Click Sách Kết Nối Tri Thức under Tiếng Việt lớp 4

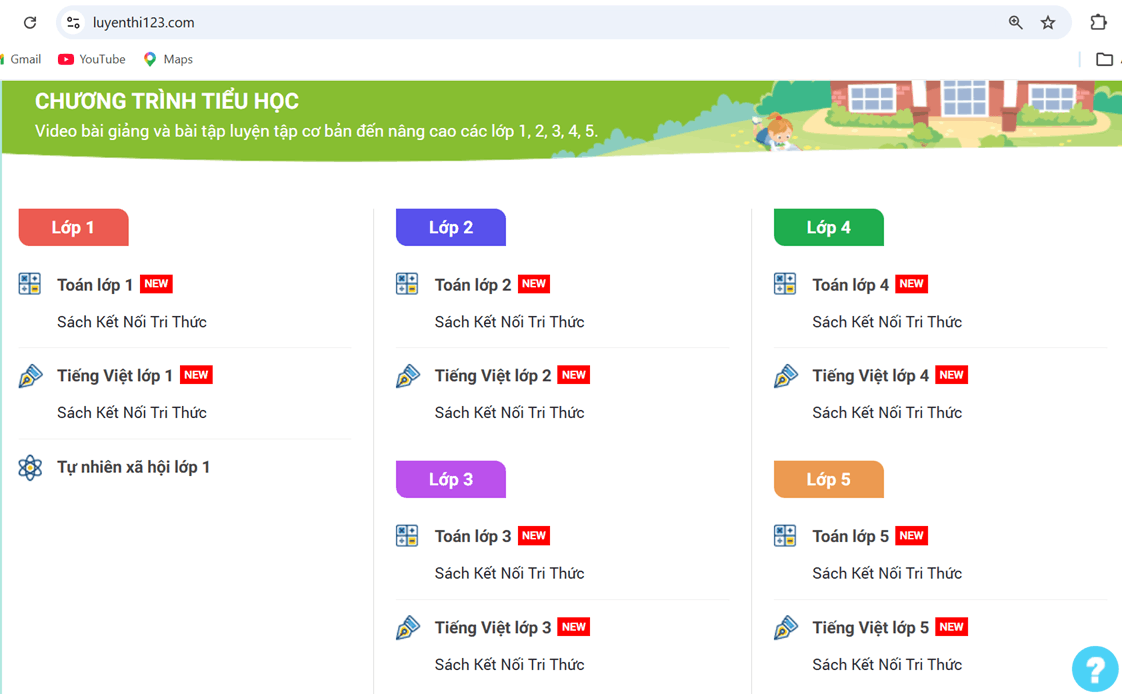point(887,413)
